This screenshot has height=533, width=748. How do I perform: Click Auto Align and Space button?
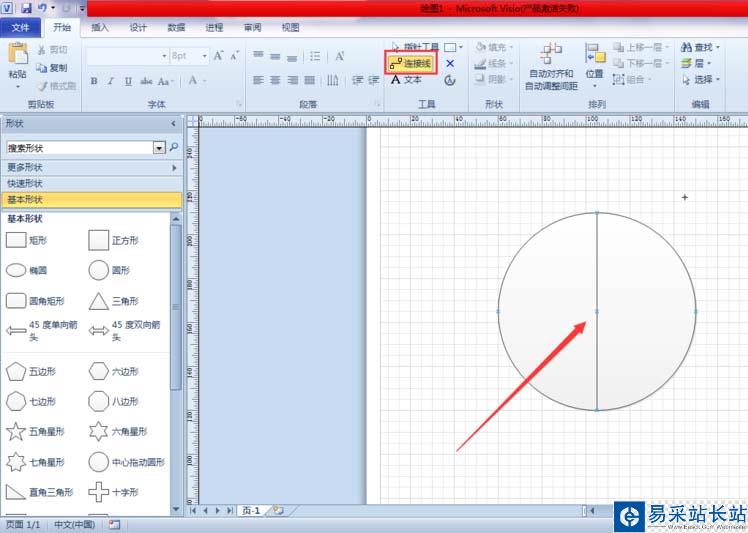coord(551,66)
